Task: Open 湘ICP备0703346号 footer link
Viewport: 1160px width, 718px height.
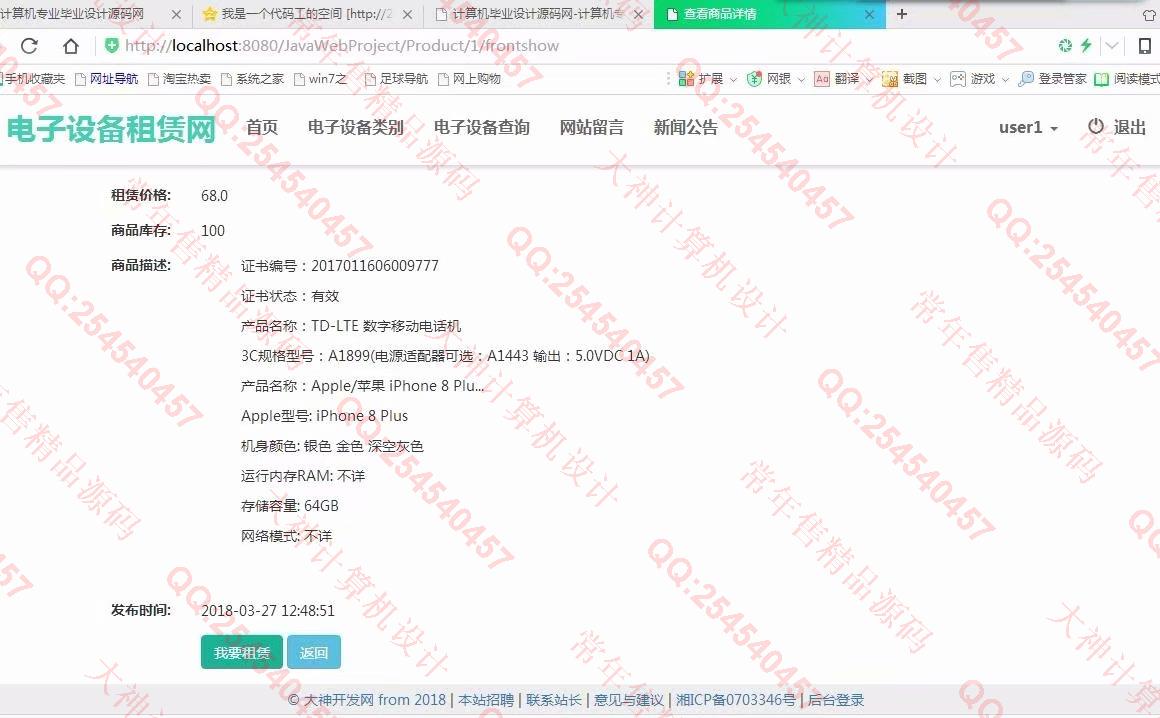Action: pos(736,700)
